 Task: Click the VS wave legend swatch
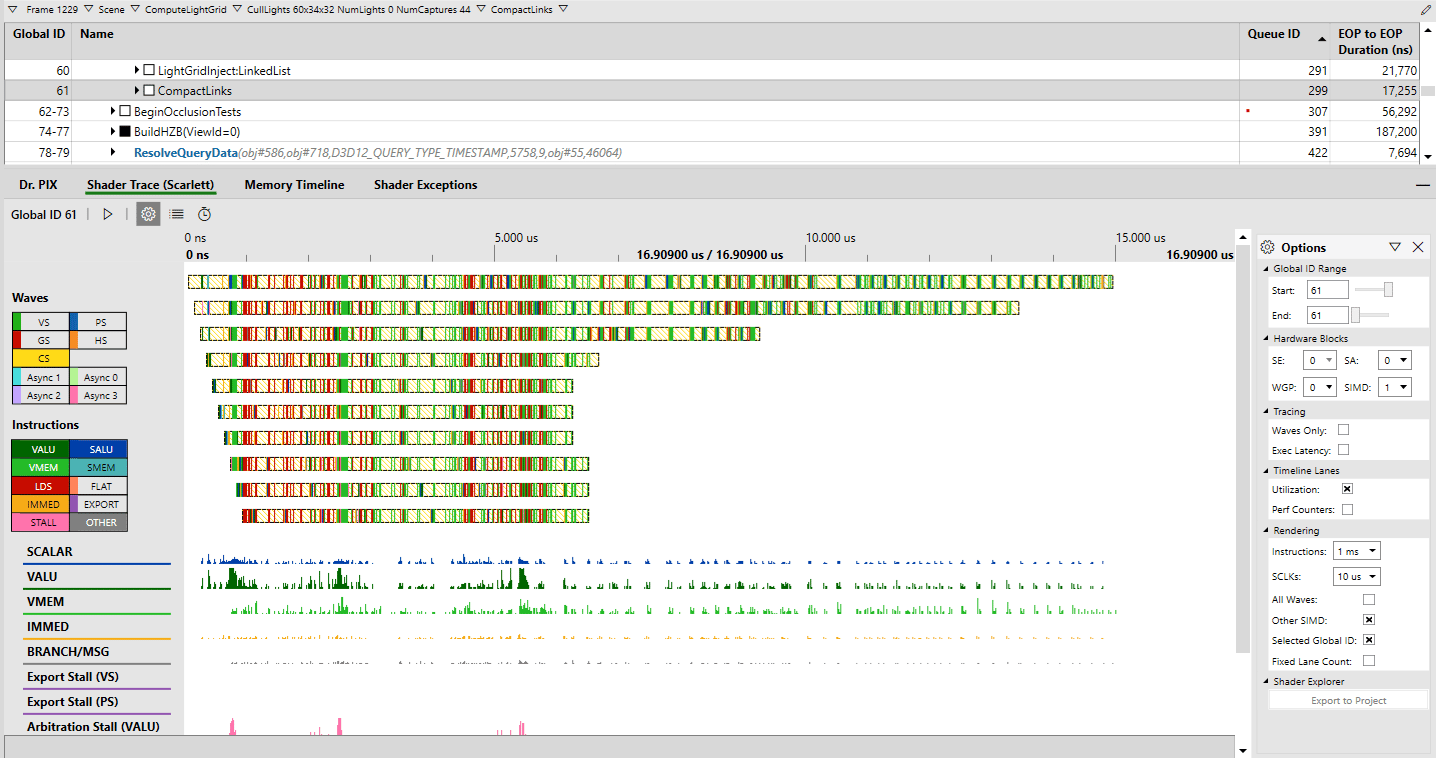click(x=41, y=322)
